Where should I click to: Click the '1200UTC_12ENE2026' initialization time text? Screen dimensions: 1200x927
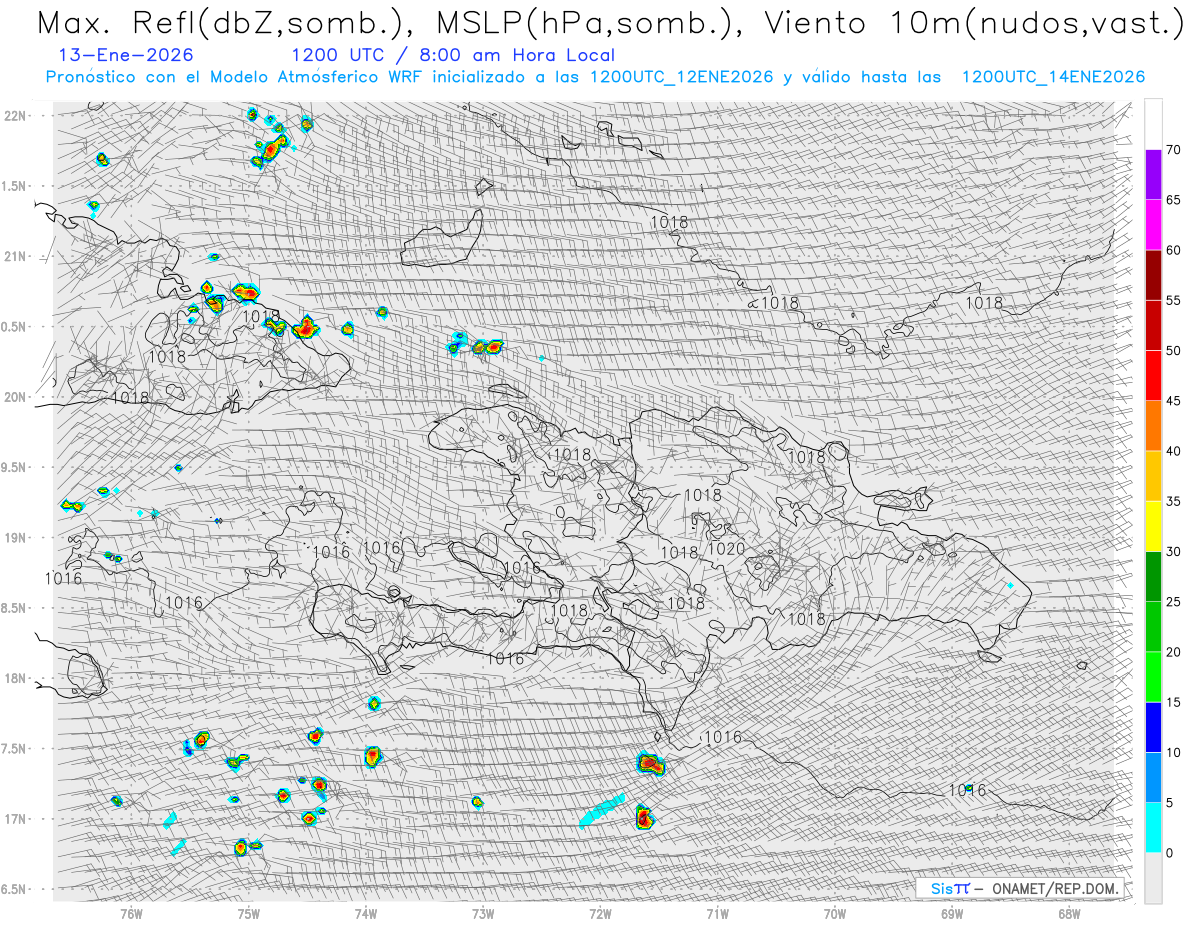[681, 77]
